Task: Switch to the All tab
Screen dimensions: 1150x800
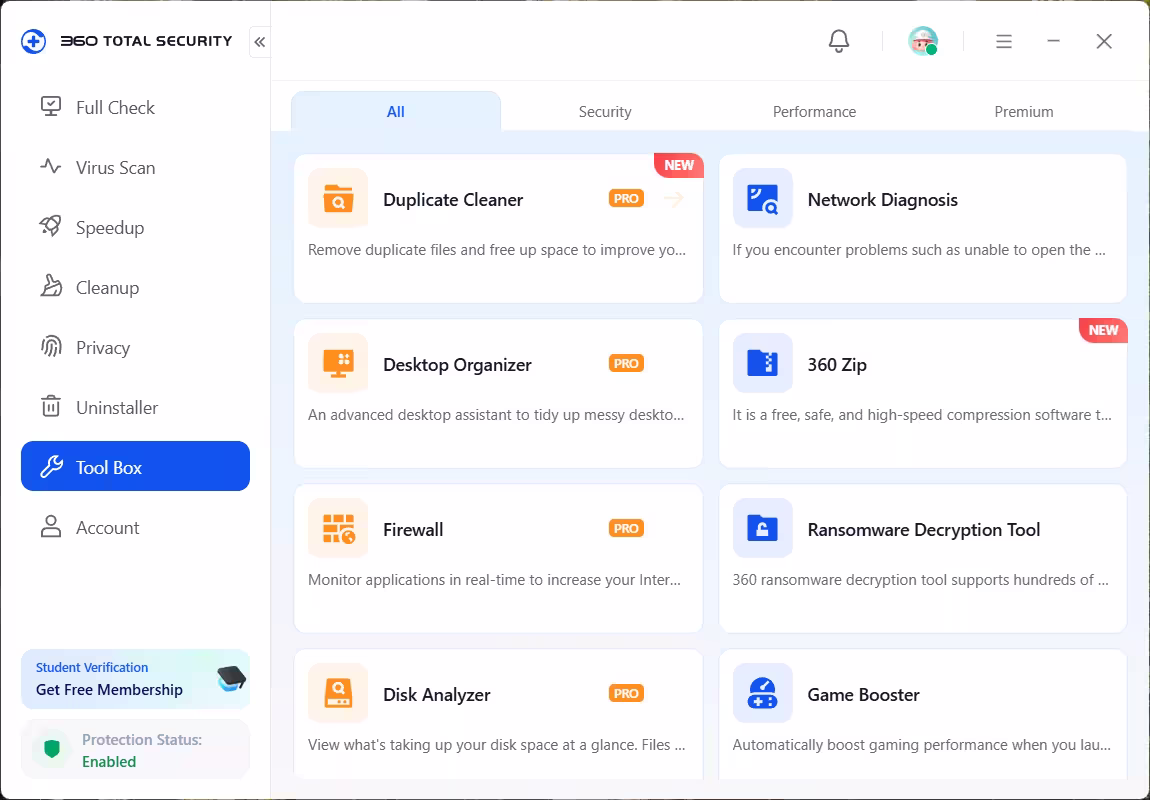Action: (395, 111)
